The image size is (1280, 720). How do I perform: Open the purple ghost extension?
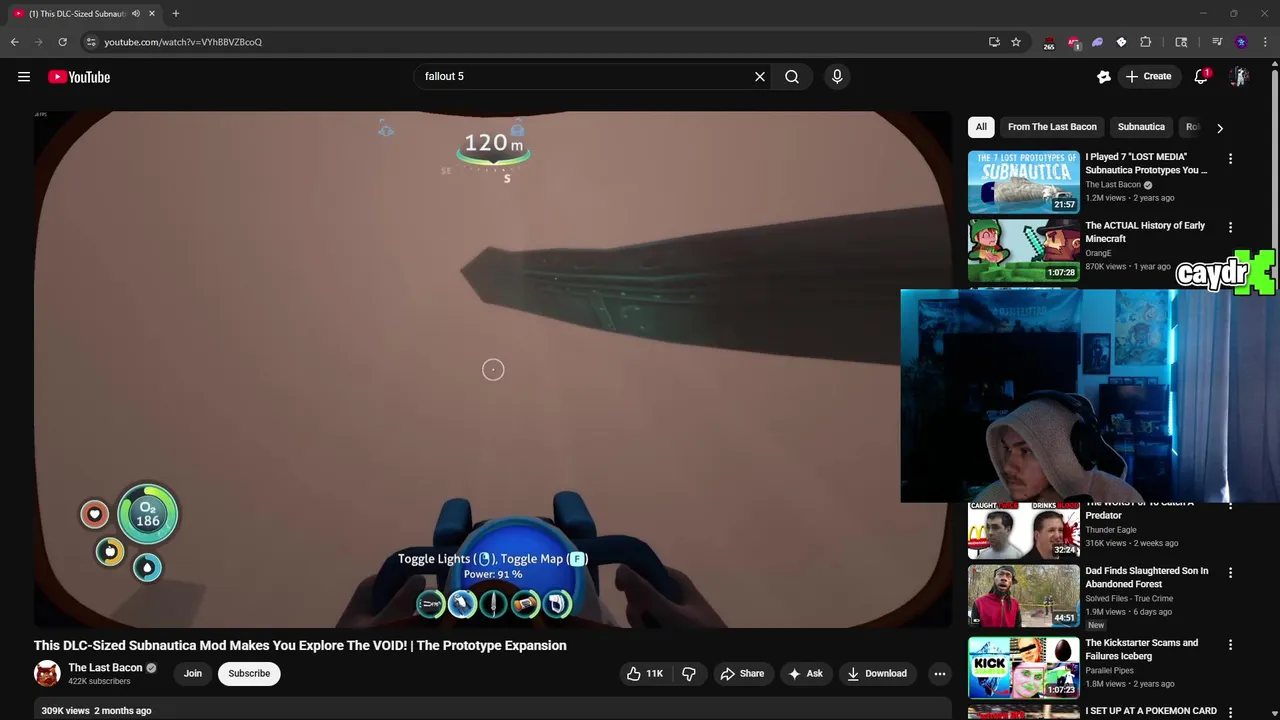pos(1097,42)
